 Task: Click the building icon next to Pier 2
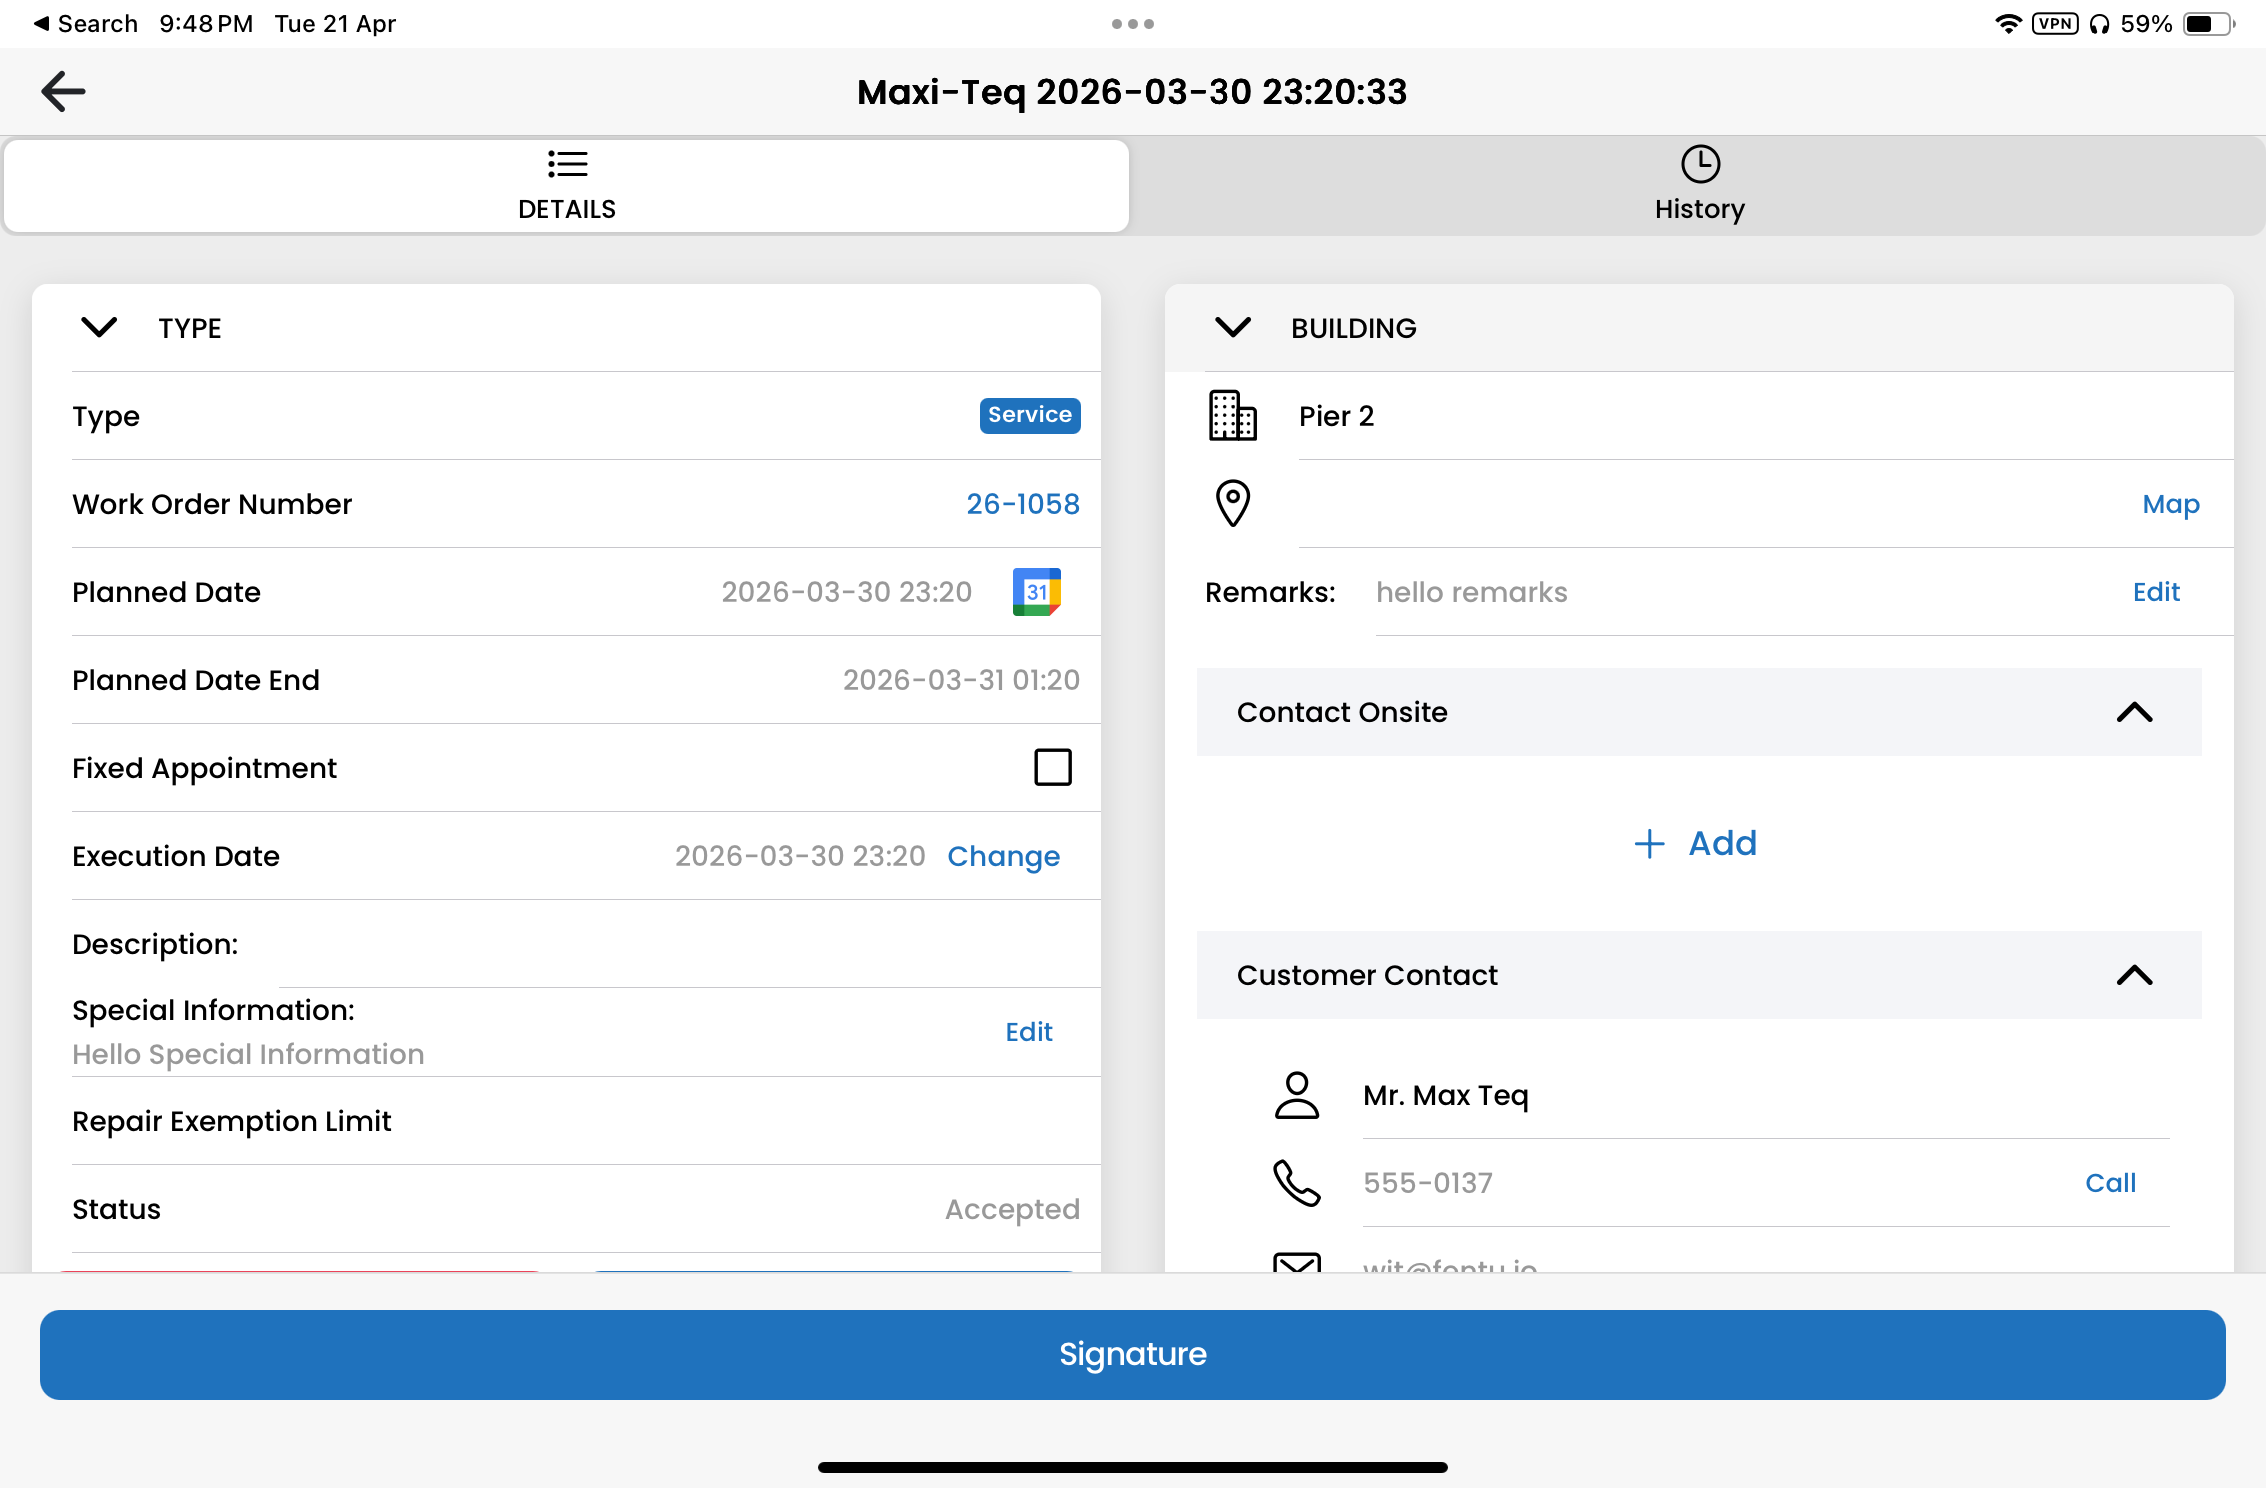coord(1232,416)
